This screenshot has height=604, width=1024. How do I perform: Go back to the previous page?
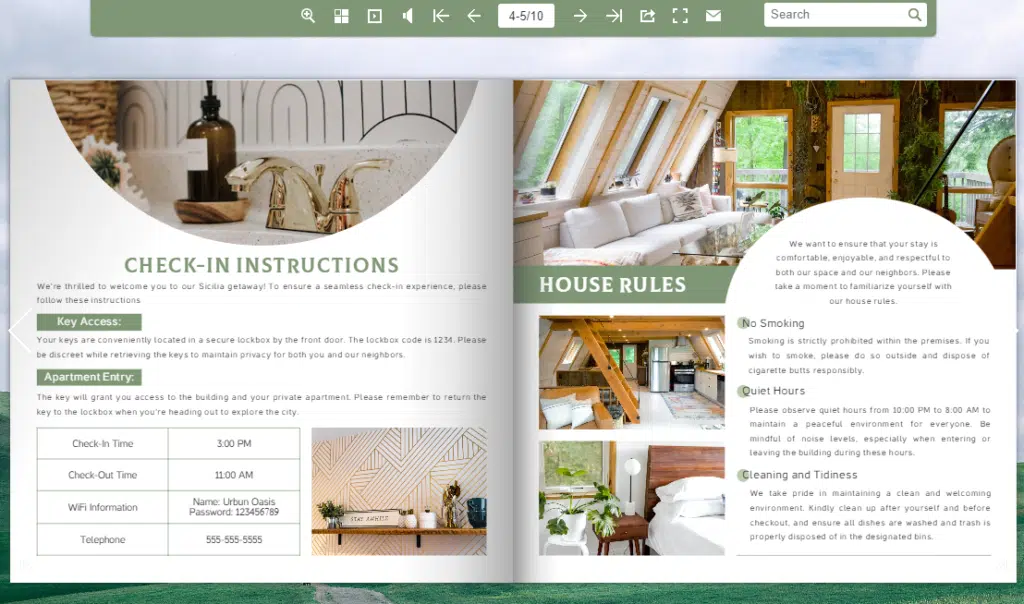point(473,15)
